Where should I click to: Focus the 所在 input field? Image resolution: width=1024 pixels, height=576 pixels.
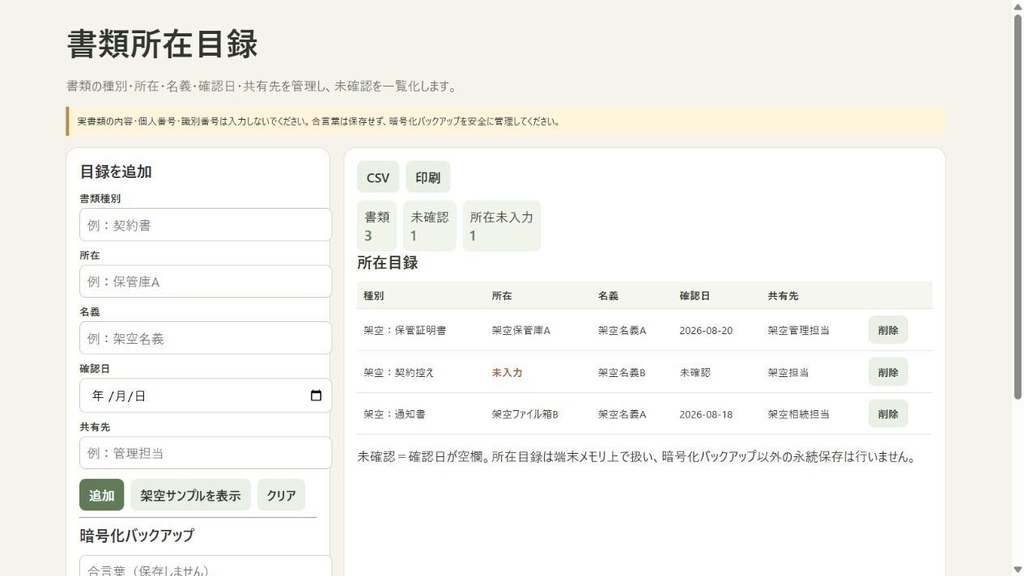point(205,281)
